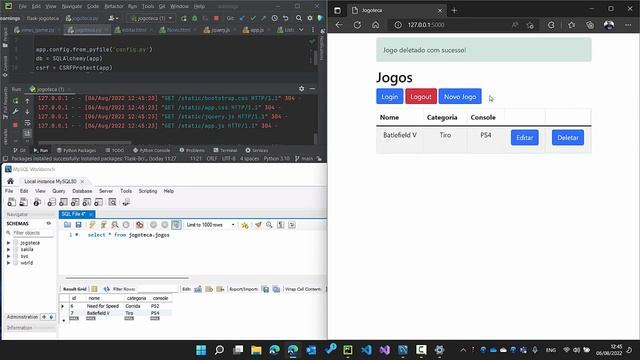This screenshot has width=640, height=360.
Task: Click Open SQL file folder icon
Action: (67, 225)
